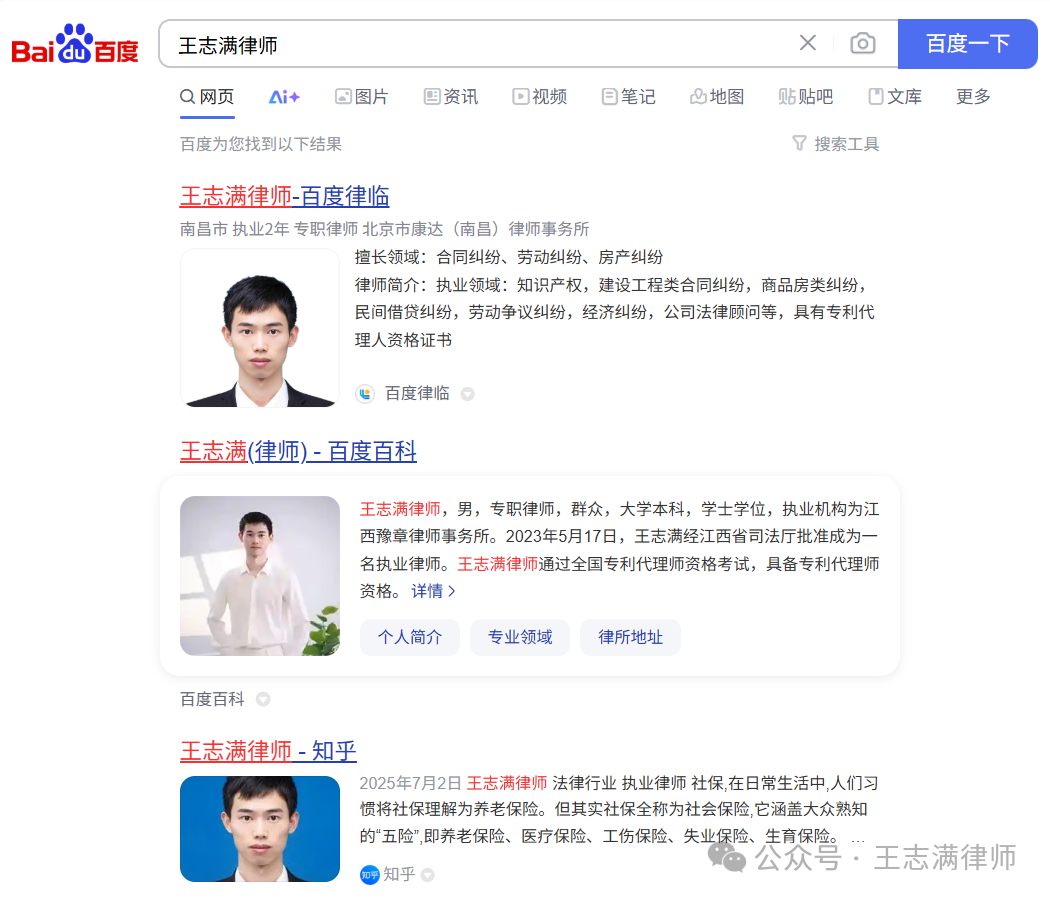
Task: Open the 详情 link
Action: pyautogui.click(x=433, y=591)
